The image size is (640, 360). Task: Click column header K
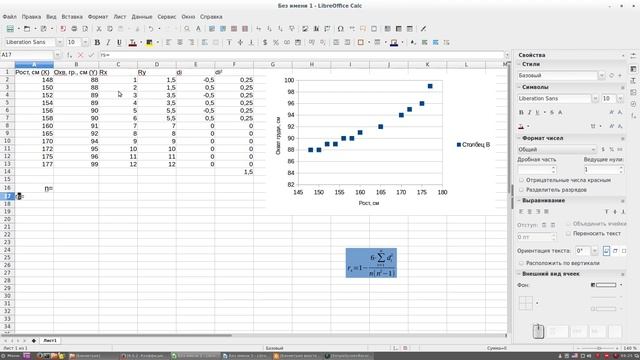427,64
